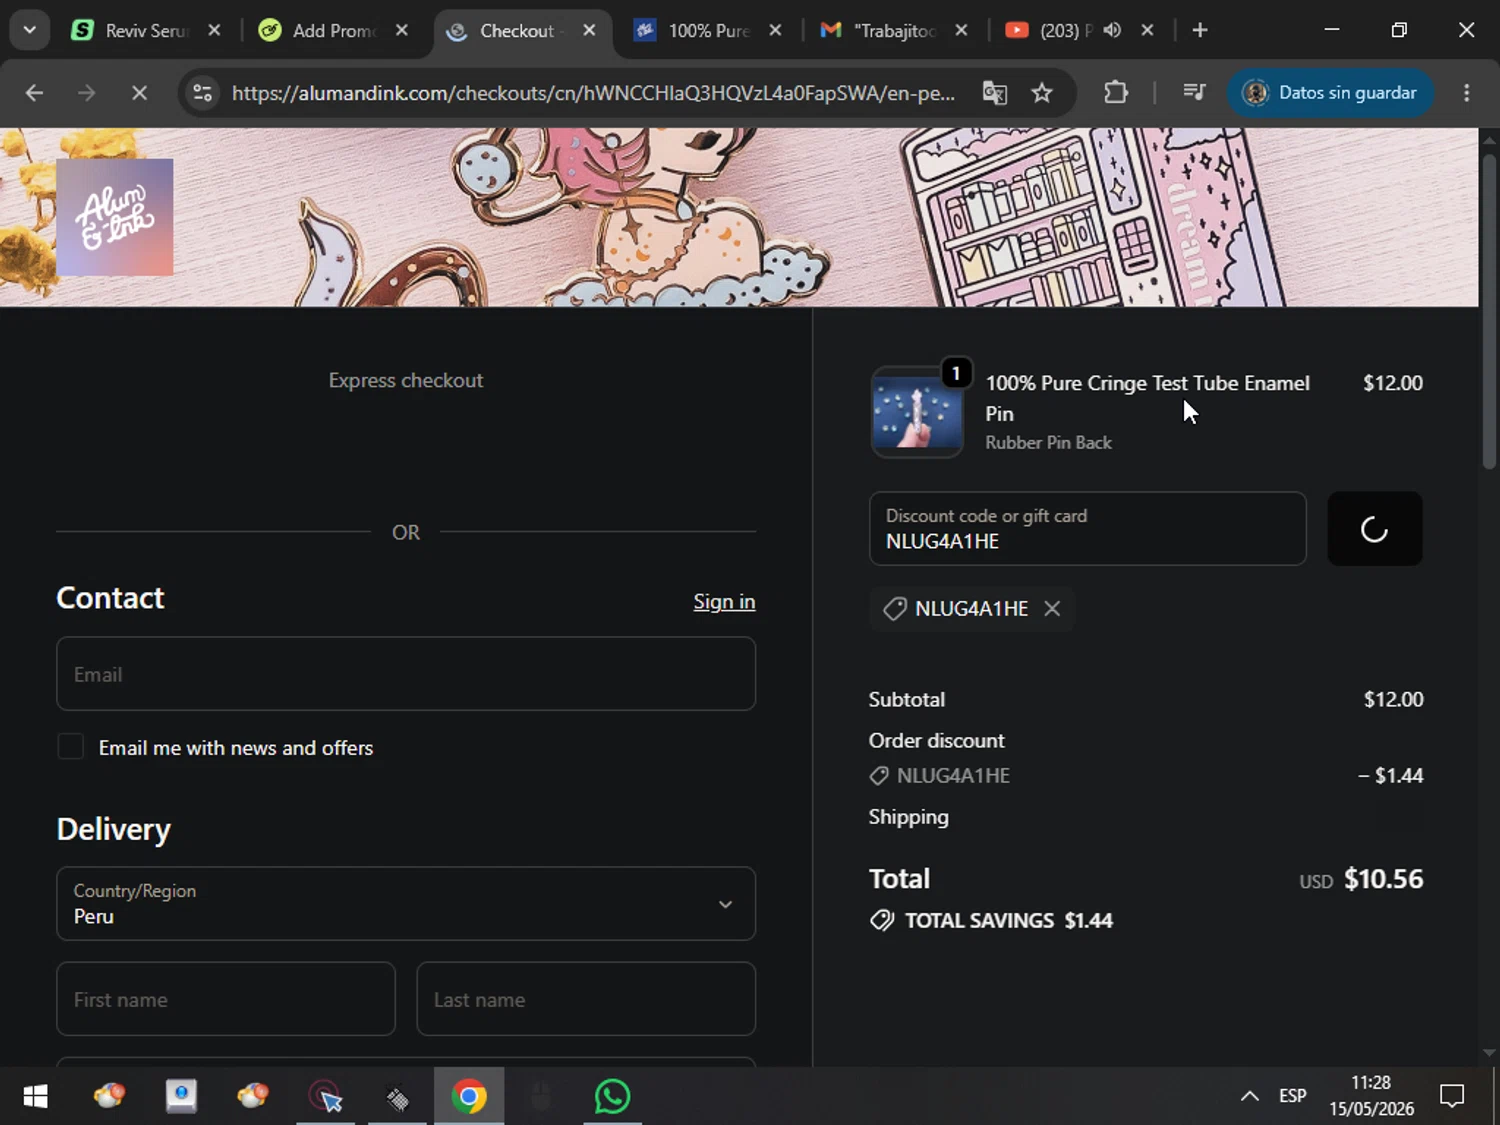The height and width of the screenshot is (1125, 1500).
Task: Close the Gmail Trabajito tab
Action: 961,30
